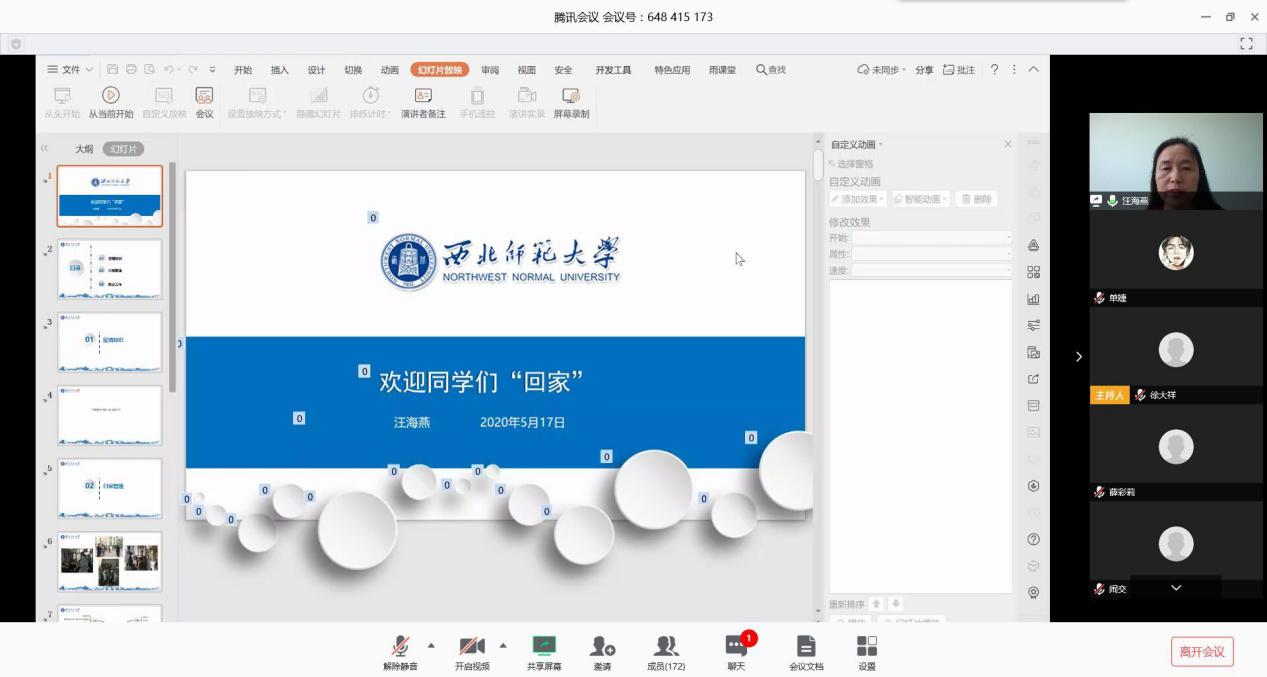Open the 动画 ribbon tab
This screenshot has width=1267, height=677.
coord(390,70)
